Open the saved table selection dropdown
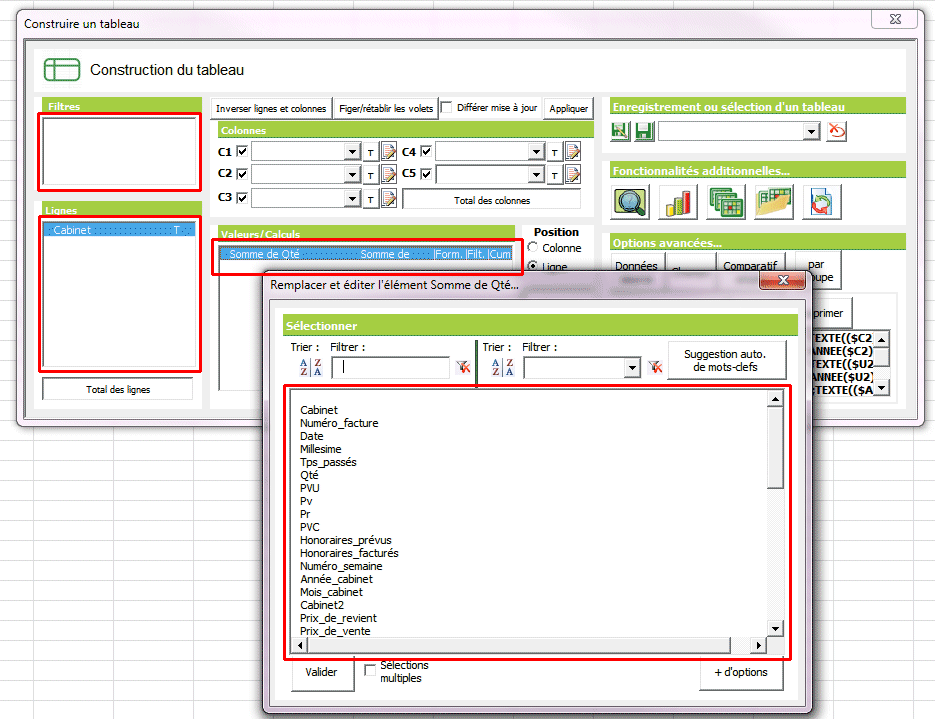The width and height of the screenshot is (935, 719). click(x=811, y=131)
